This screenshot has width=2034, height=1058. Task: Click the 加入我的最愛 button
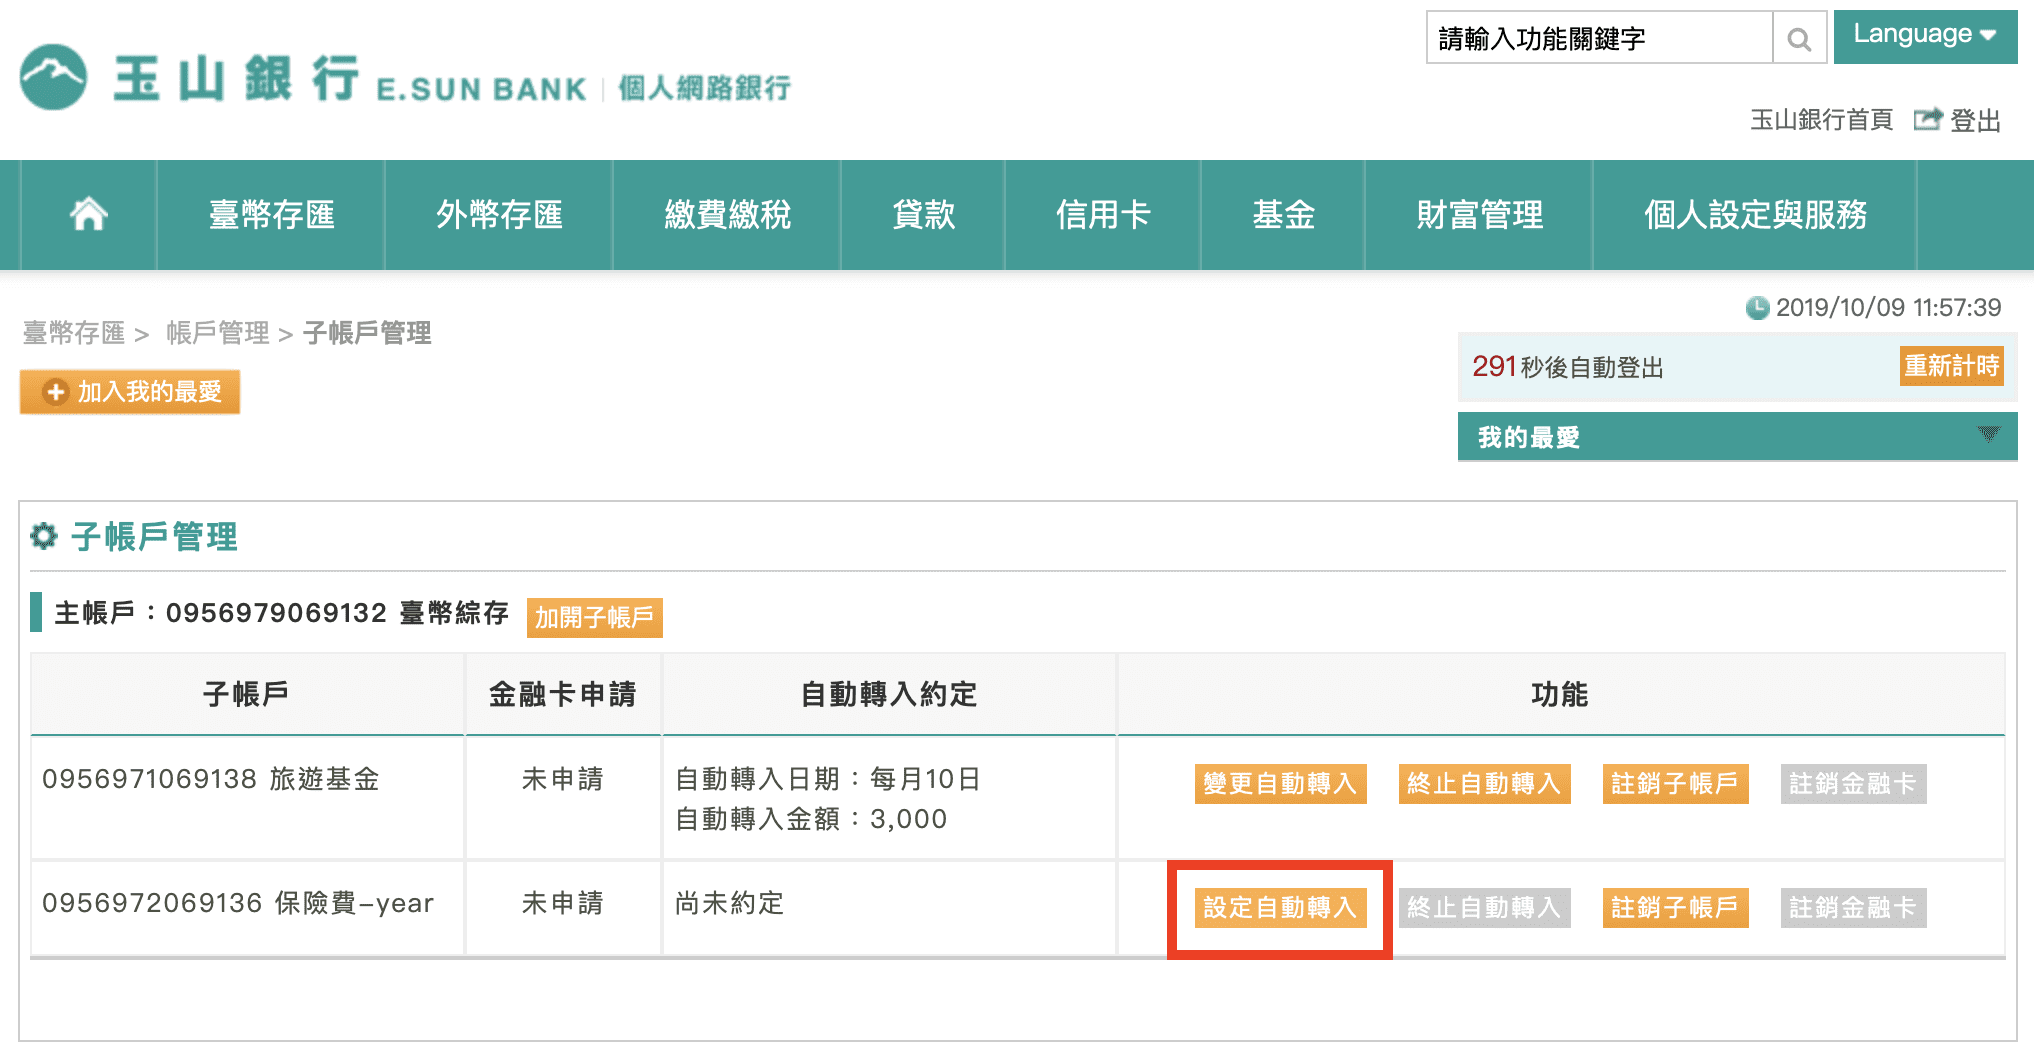130,392
